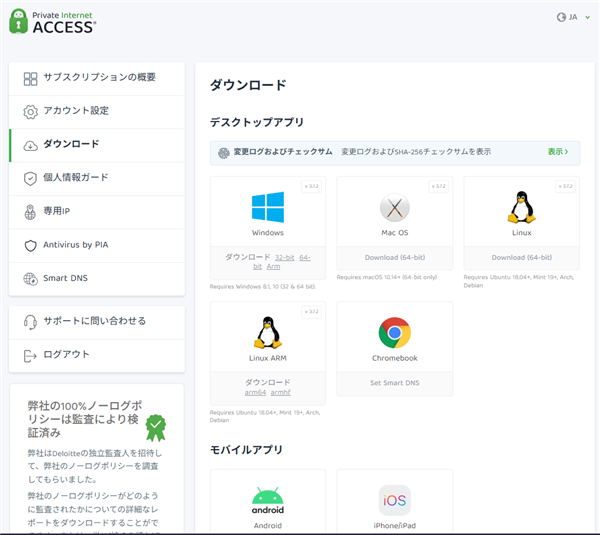Open サポートに問い合わせる link
Image resolution: width=600 pixels, height=535 pixels.
point(97,322)
